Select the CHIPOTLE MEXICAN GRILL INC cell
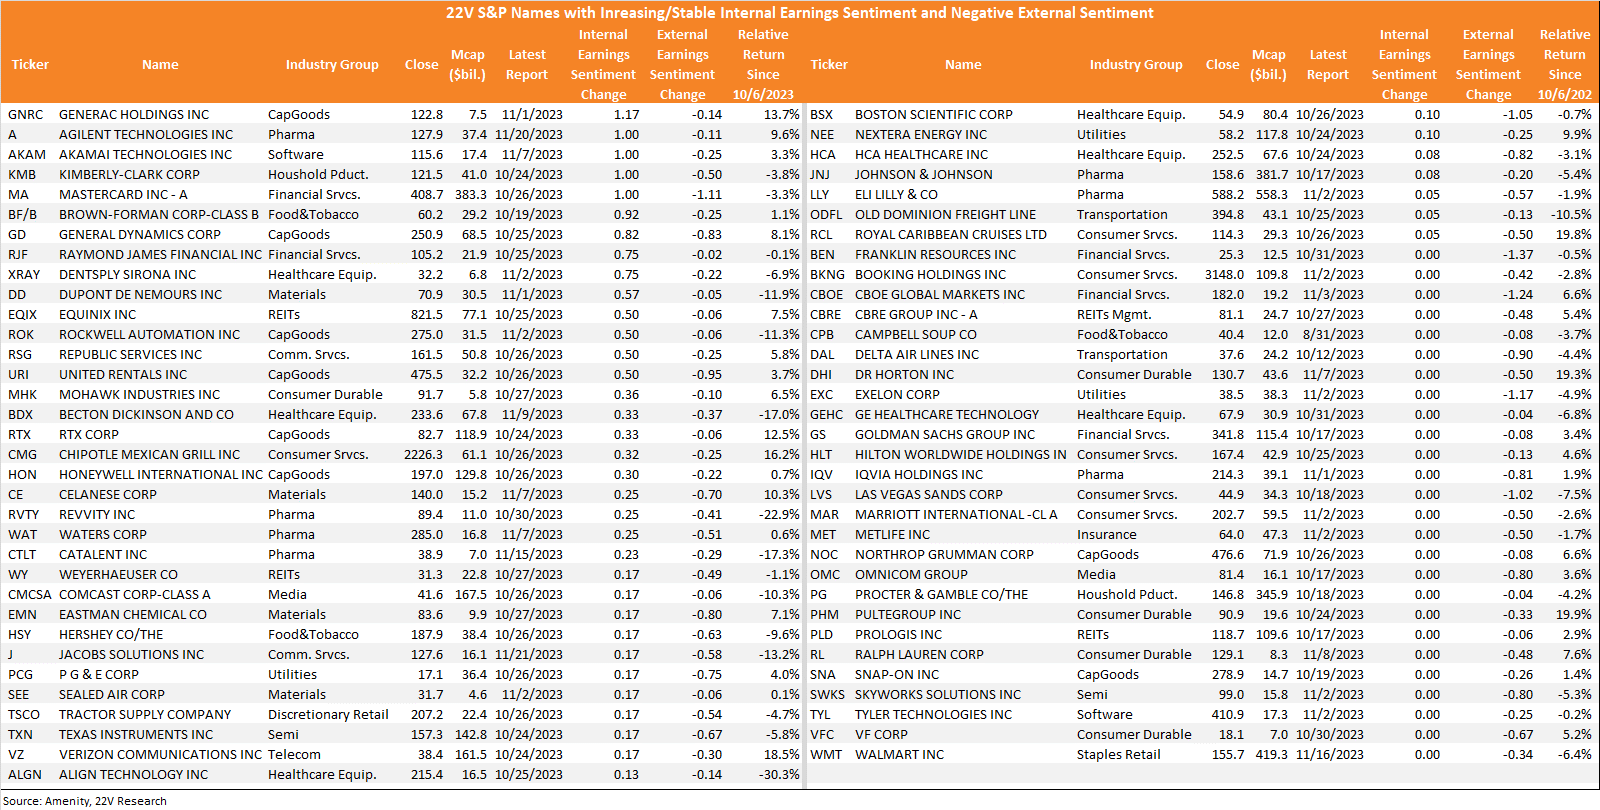Screen dimensions: 1600x810 click(149, 455)
